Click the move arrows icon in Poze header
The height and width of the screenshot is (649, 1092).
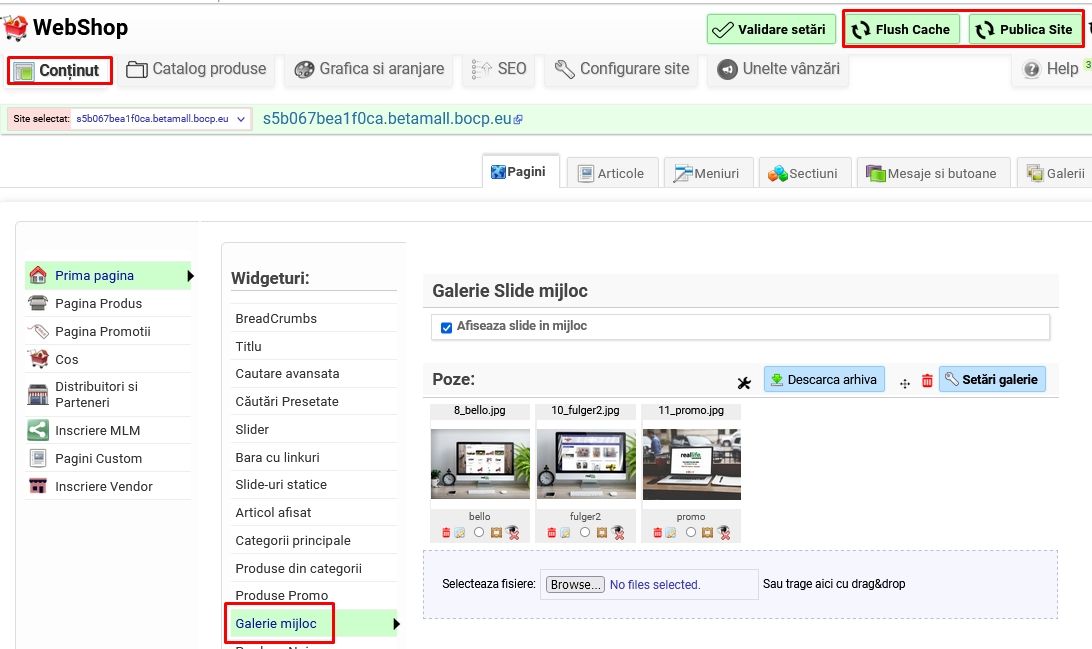[905, 382]
